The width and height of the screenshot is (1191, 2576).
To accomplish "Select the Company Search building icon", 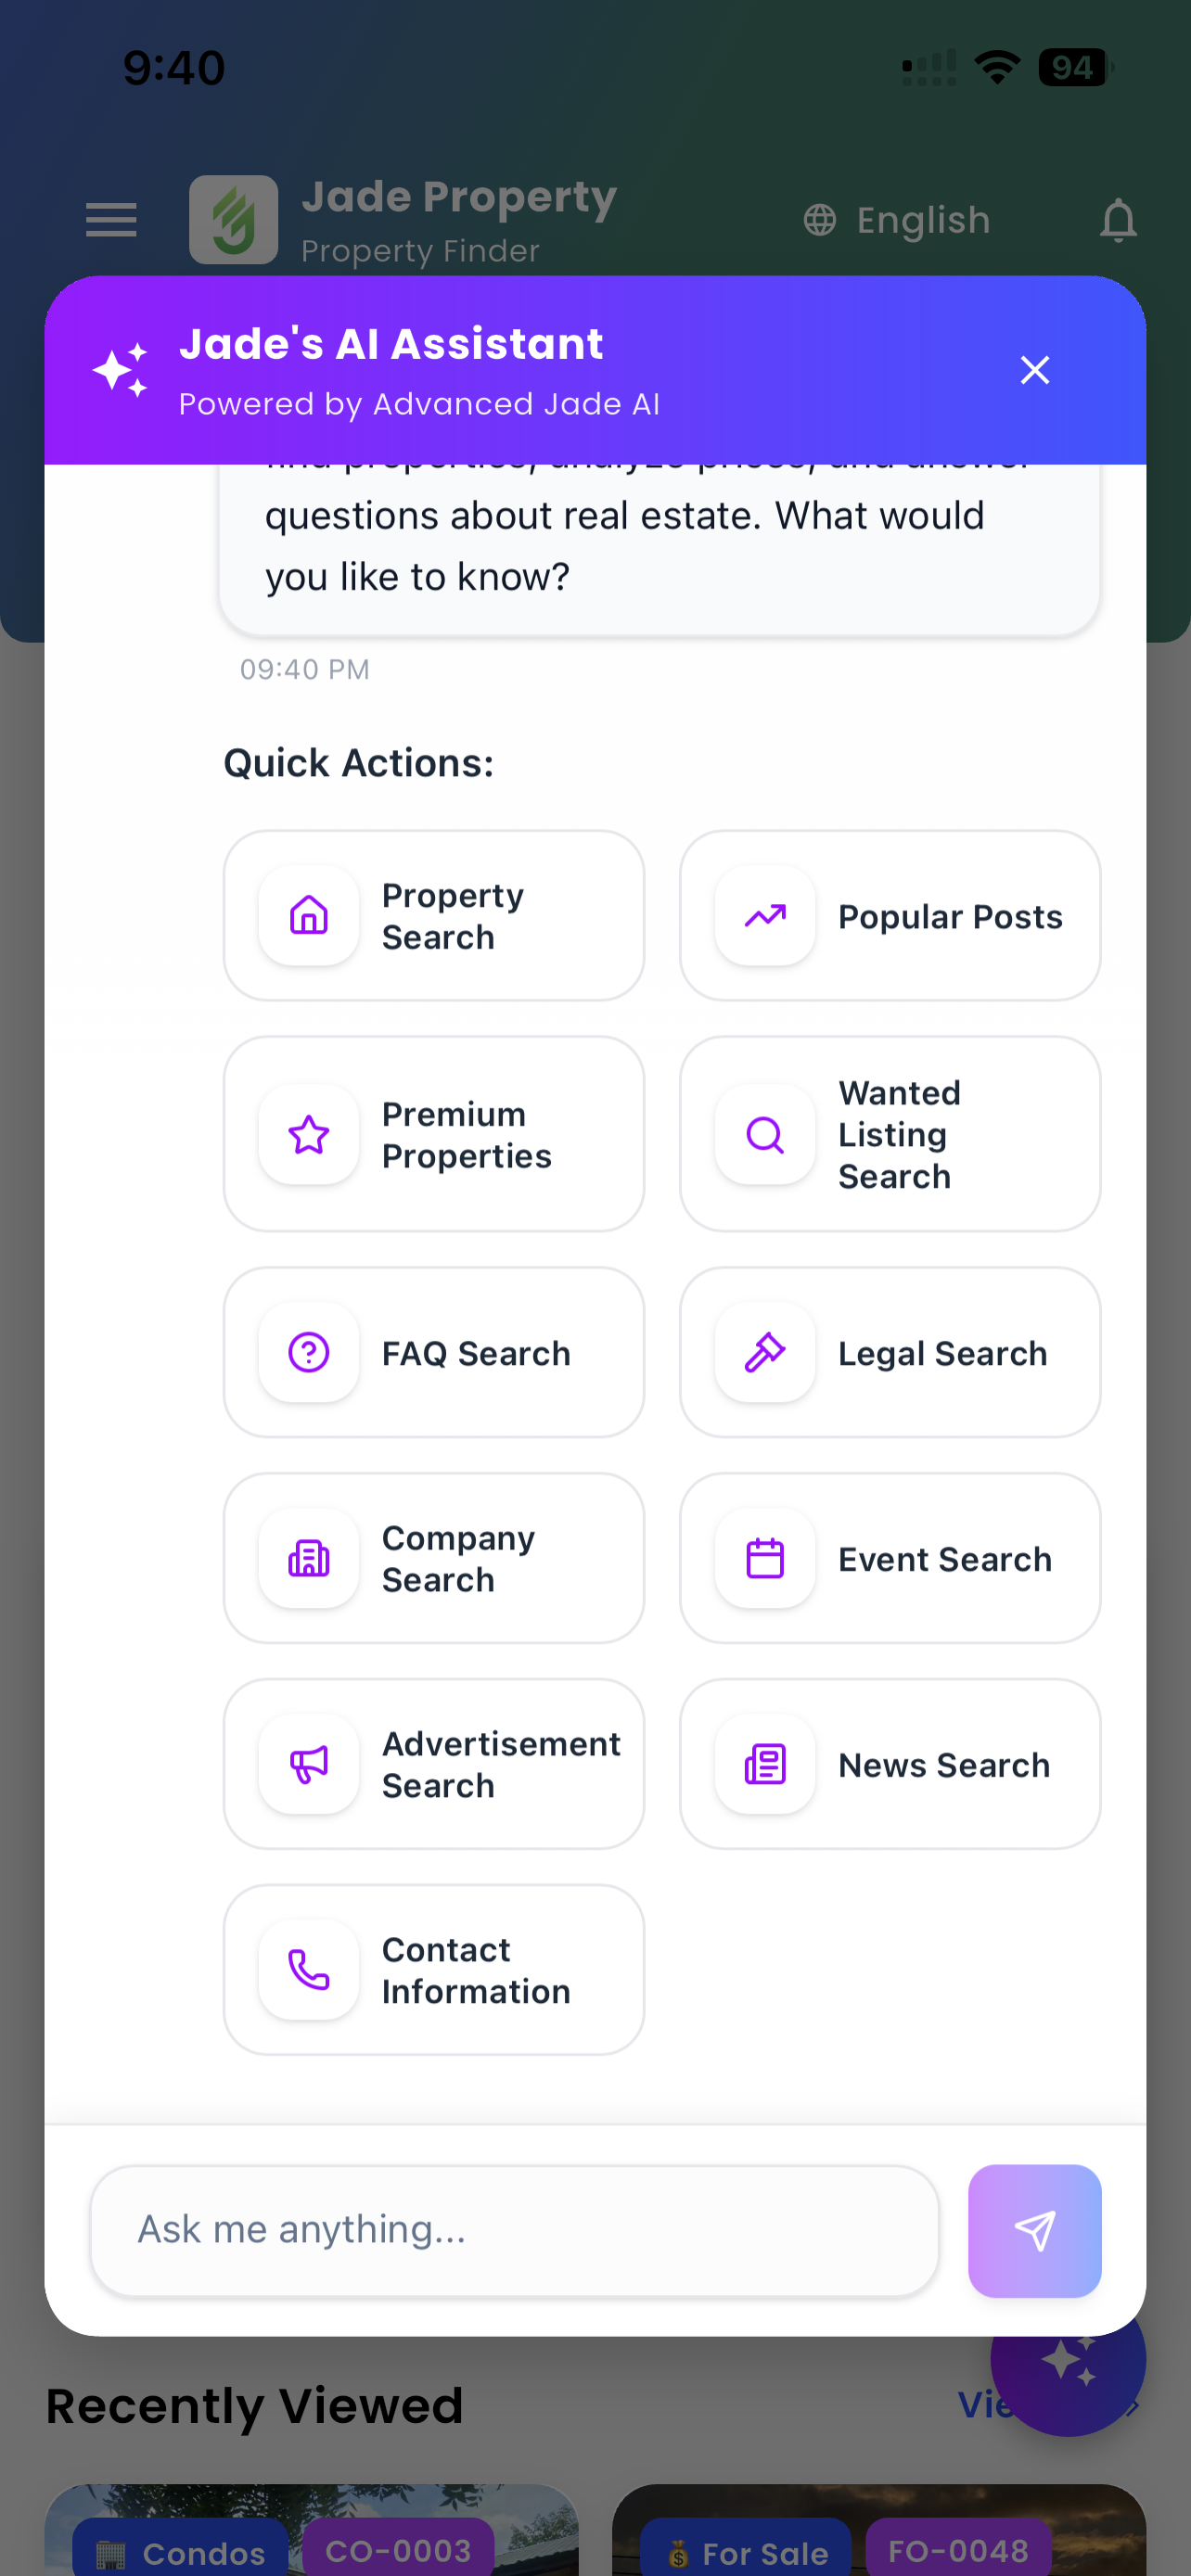I will click(308, 1558).
